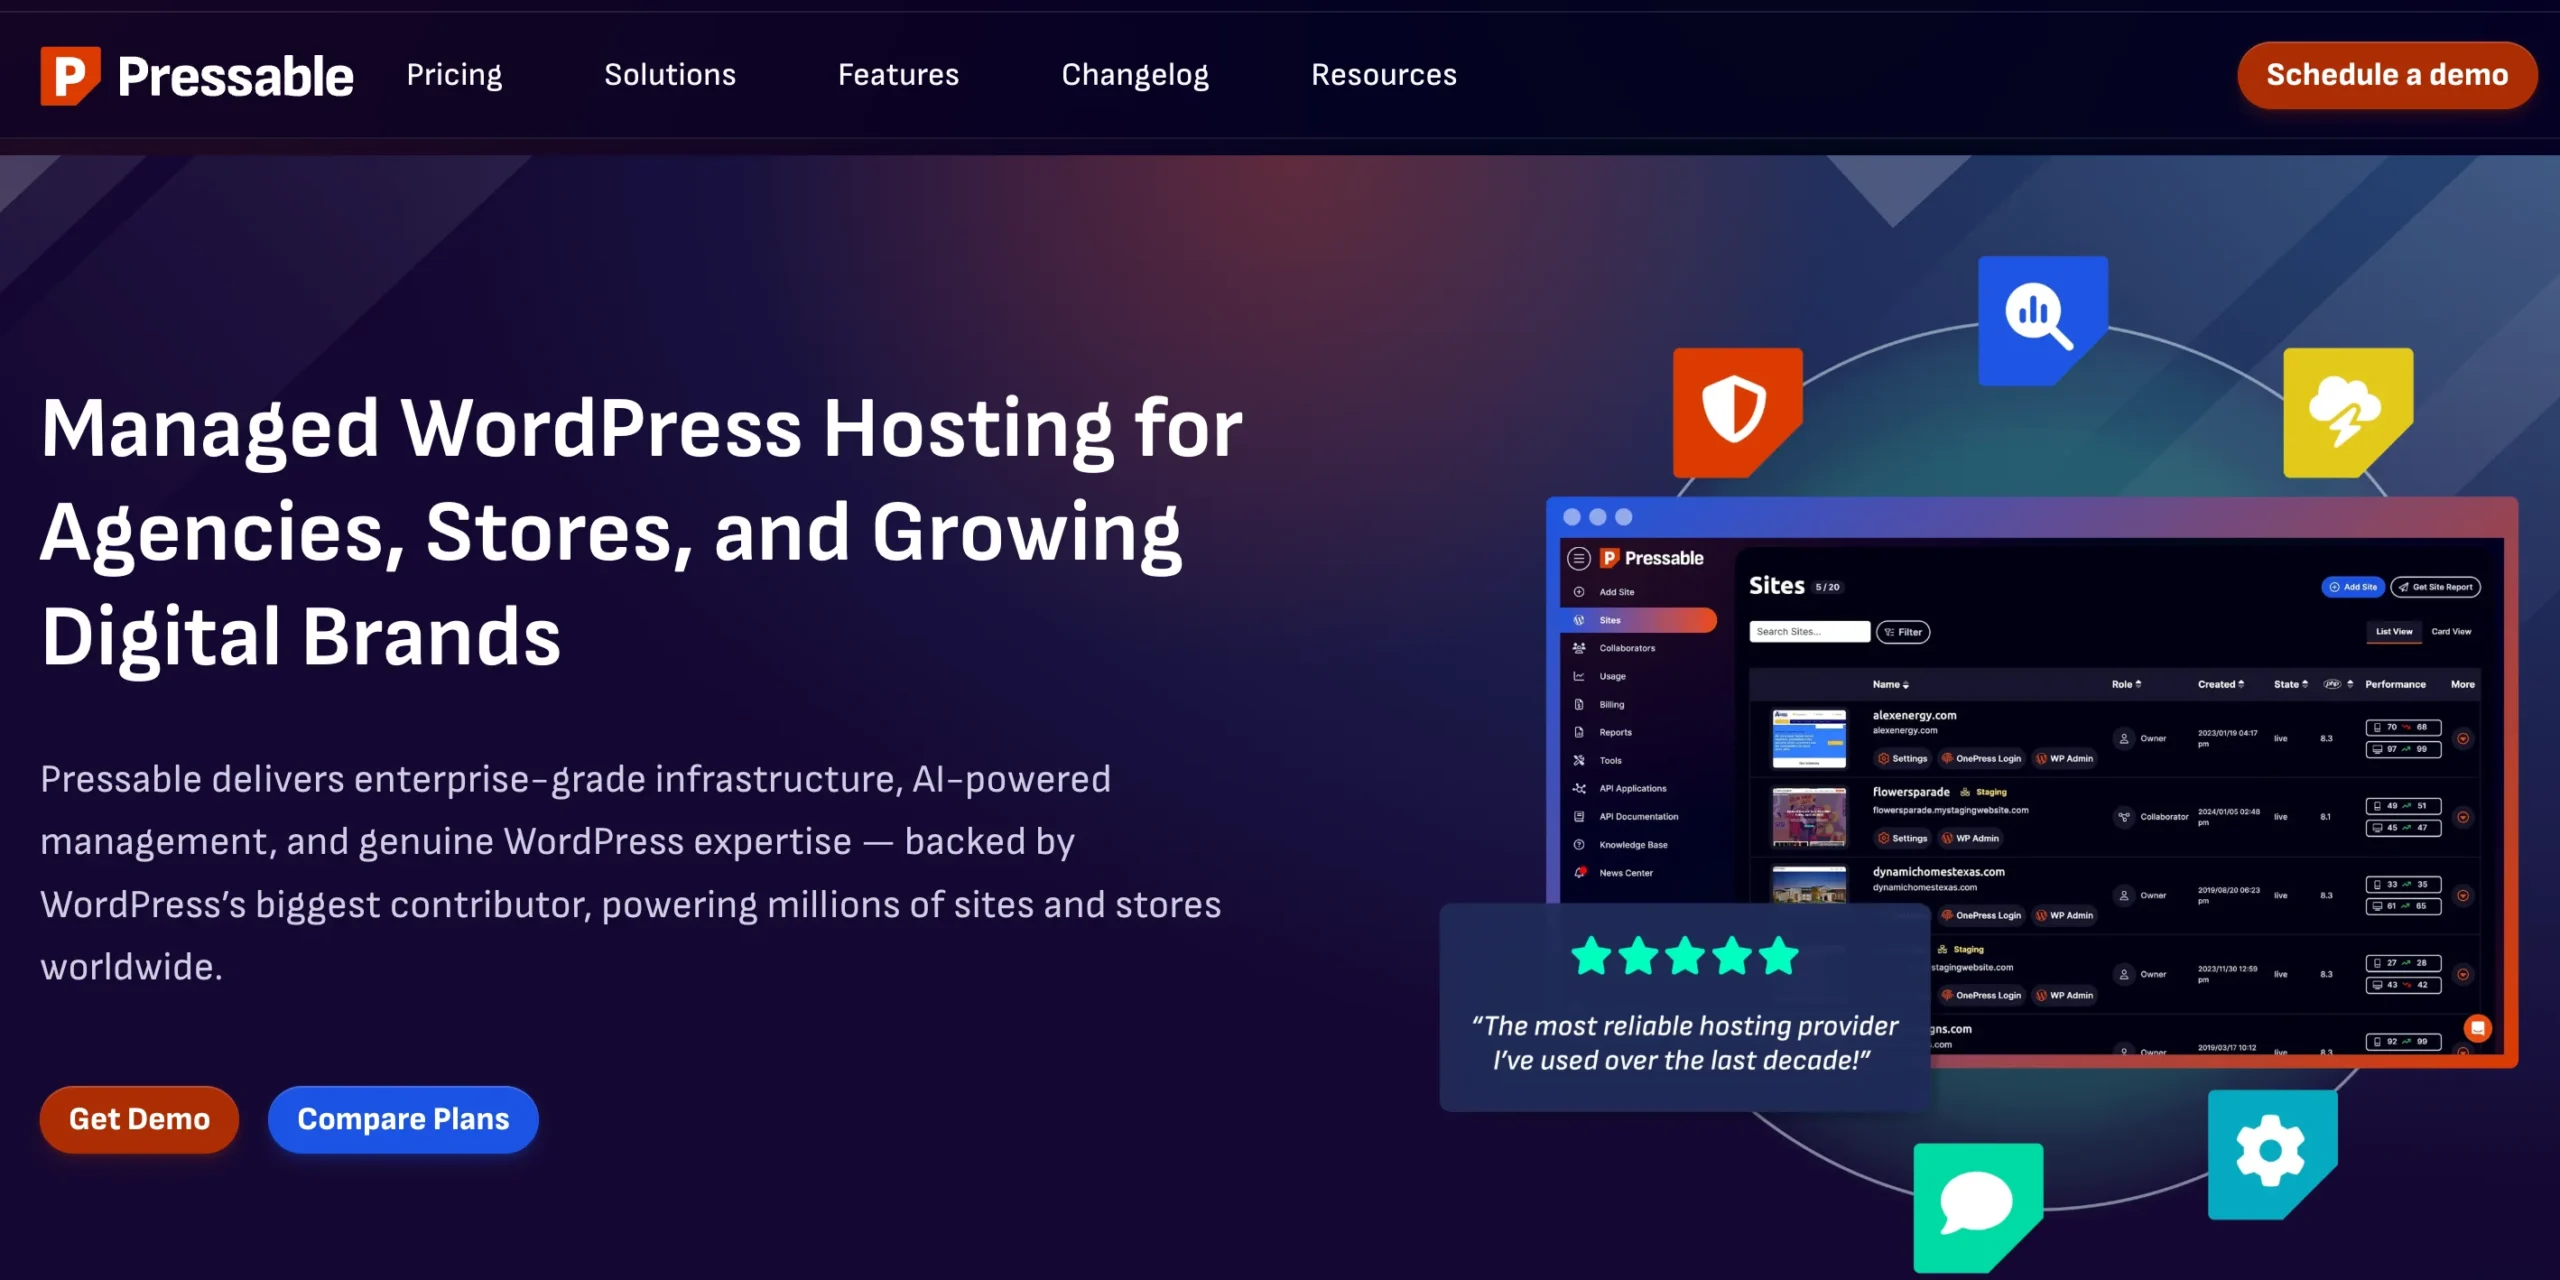Click the blue analytics magnifier icon tile

(2043, 320)
